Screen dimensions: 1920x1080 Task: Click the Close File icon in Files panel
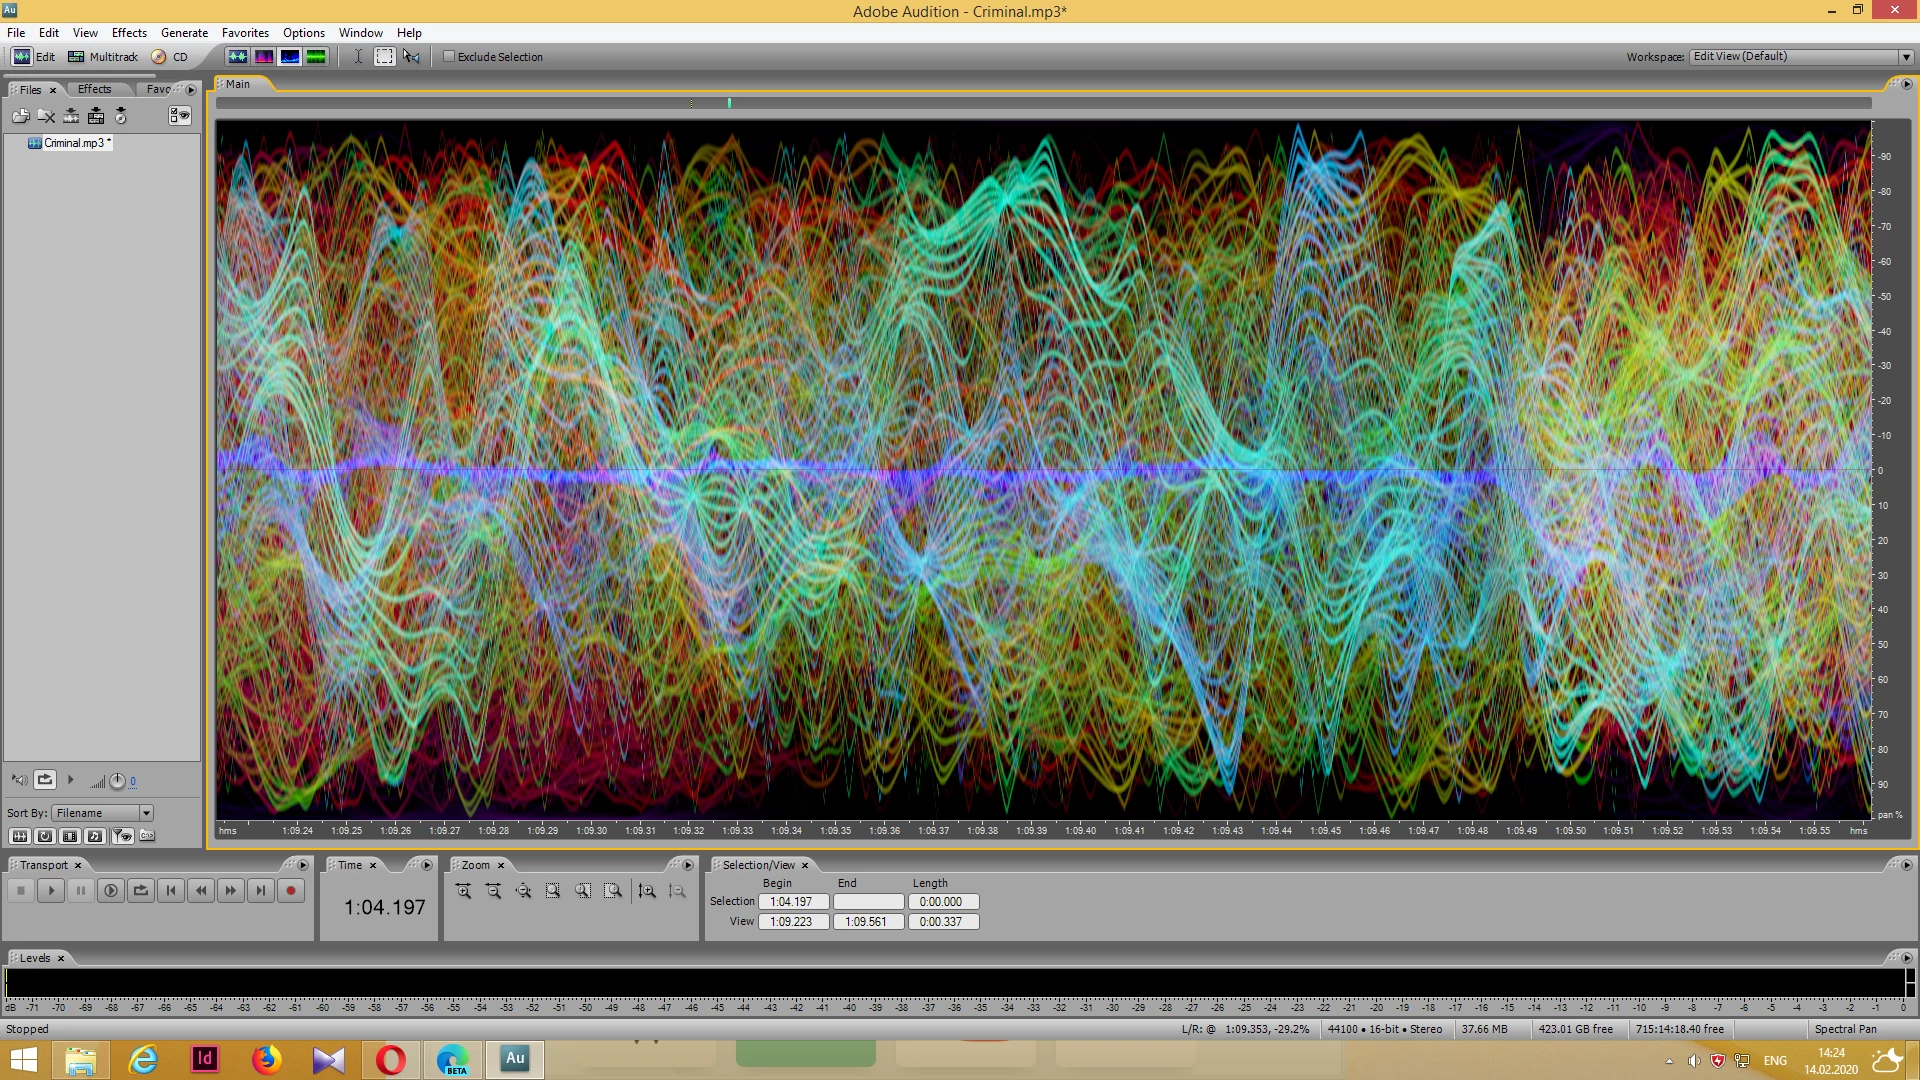click(x=46, y=116)
